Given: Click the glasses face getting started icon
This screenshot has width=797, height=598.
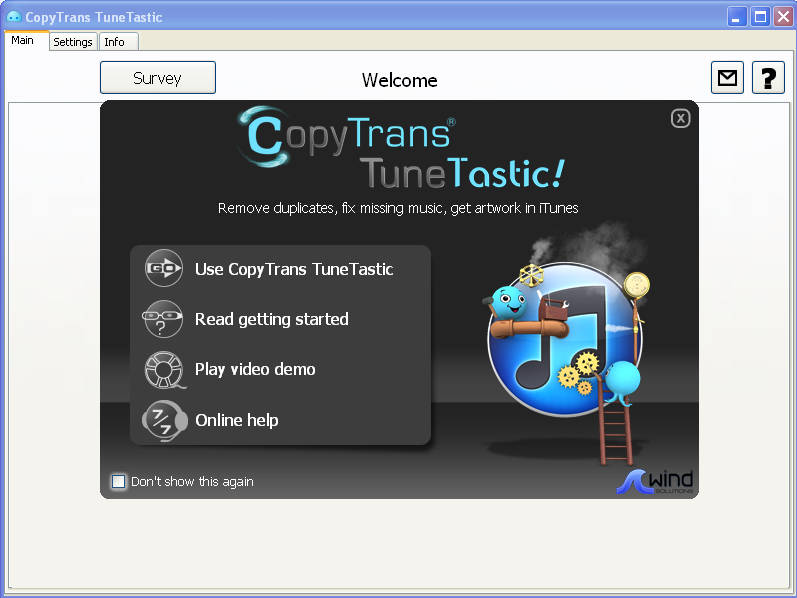Looking at the screenshot, I should 163,319.
